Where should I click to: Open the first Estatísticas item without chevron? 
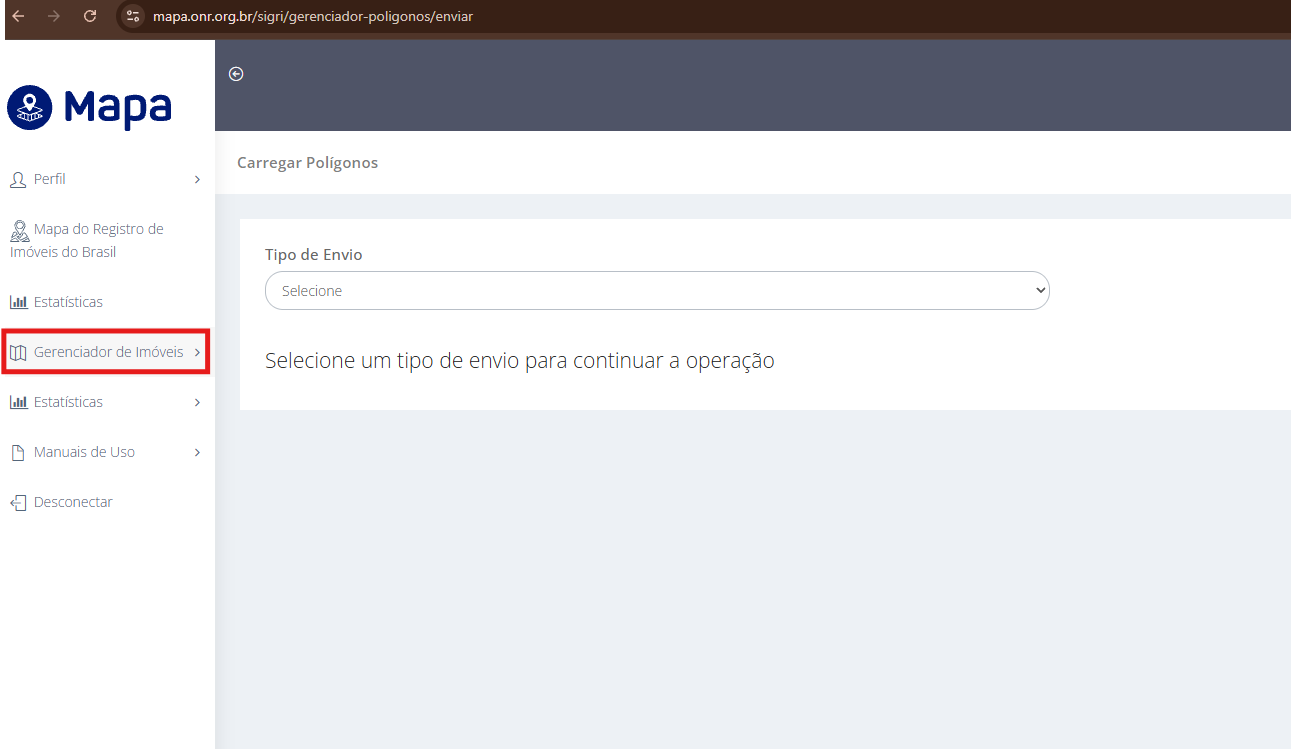pyautogui.click(x=68, y=302)
